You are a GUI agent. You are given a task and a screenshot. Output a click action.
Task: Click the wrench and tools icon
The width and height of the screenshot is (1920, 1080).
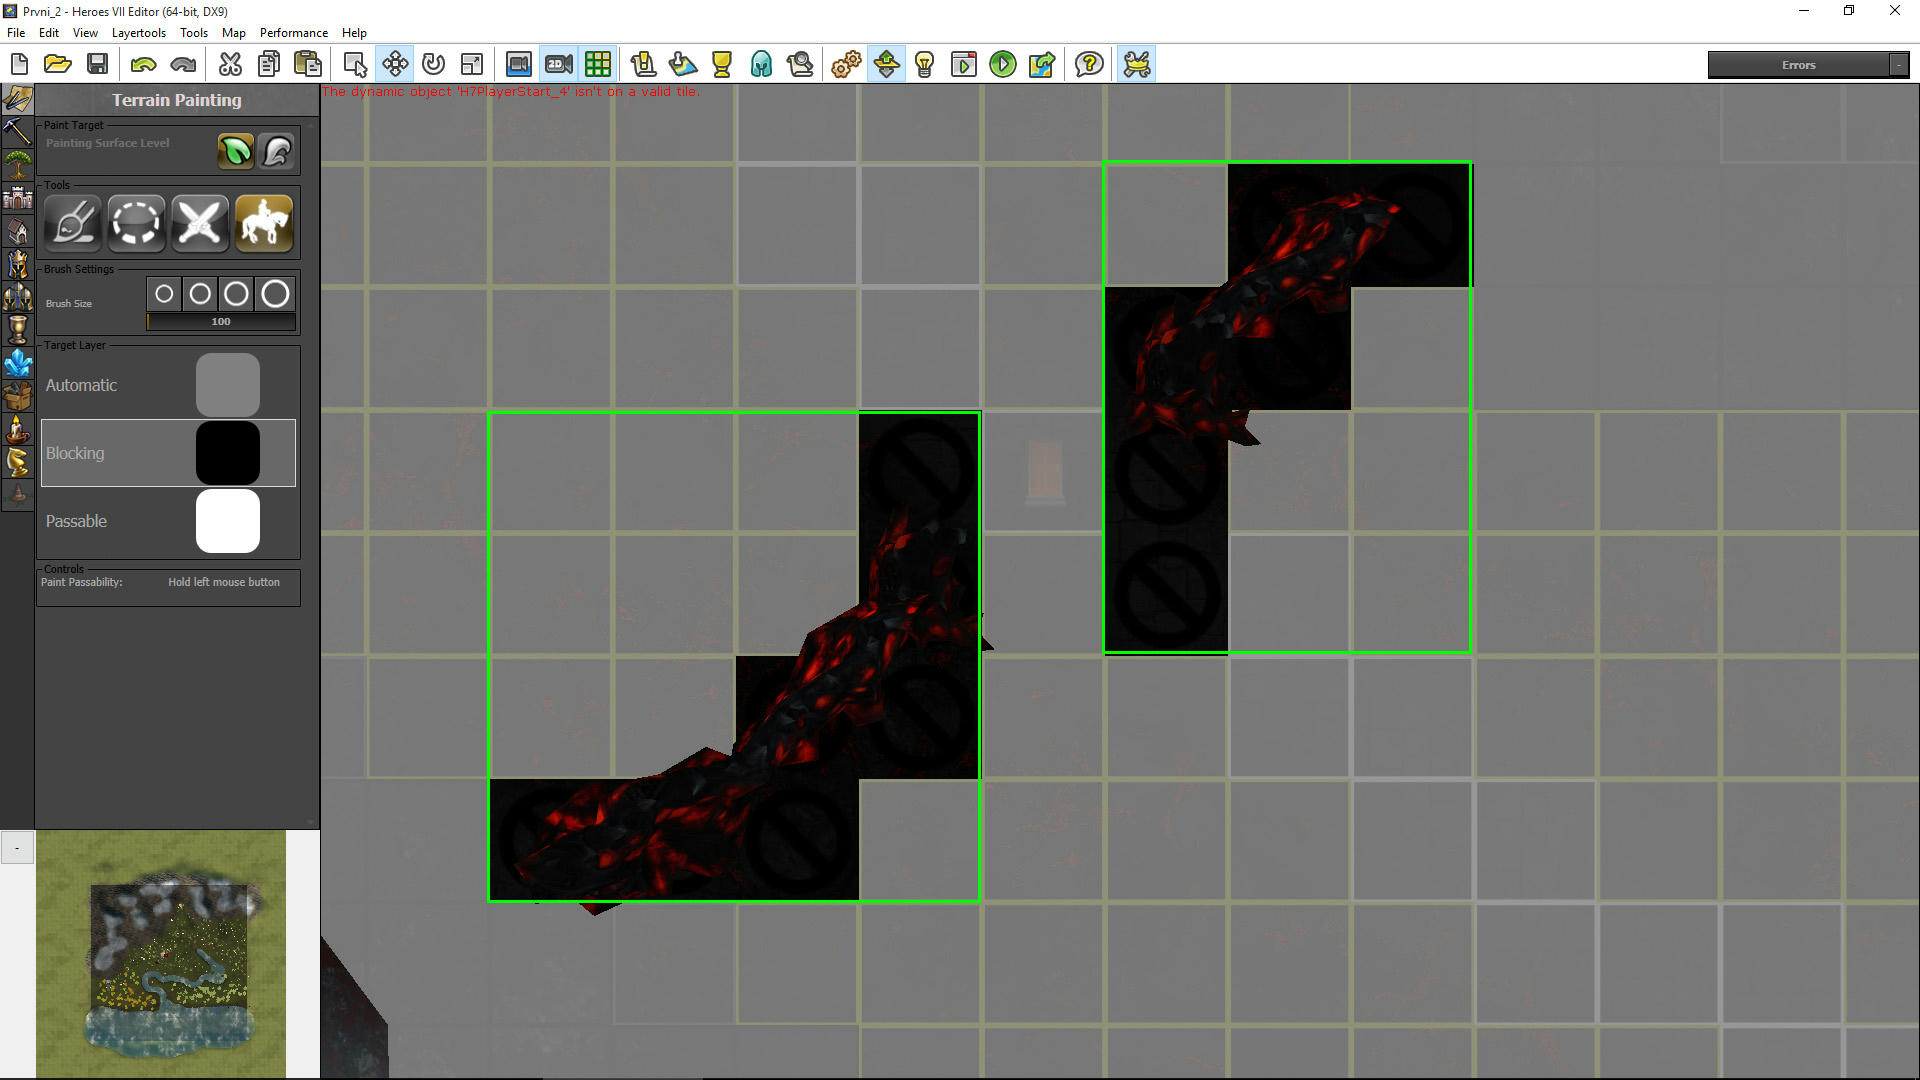click(x=1137, y=65)
